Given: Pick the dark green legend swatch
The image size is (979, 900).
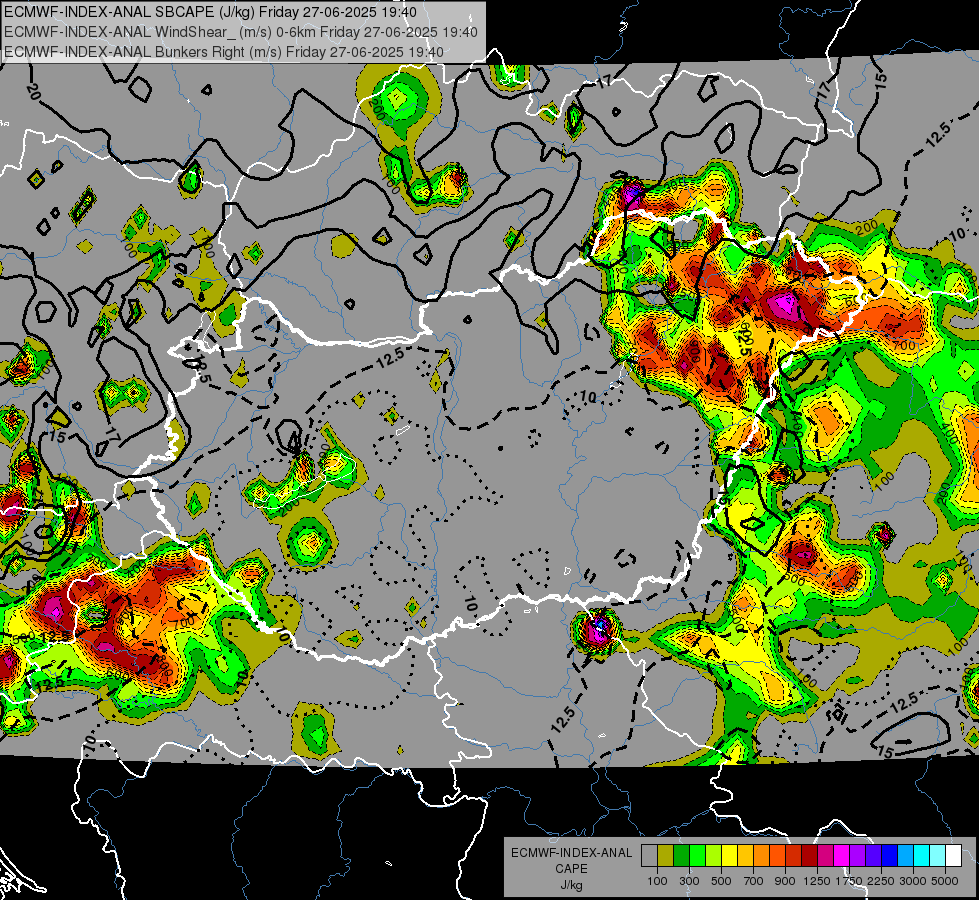Looking at the screenshot, I should pos(681,856).
